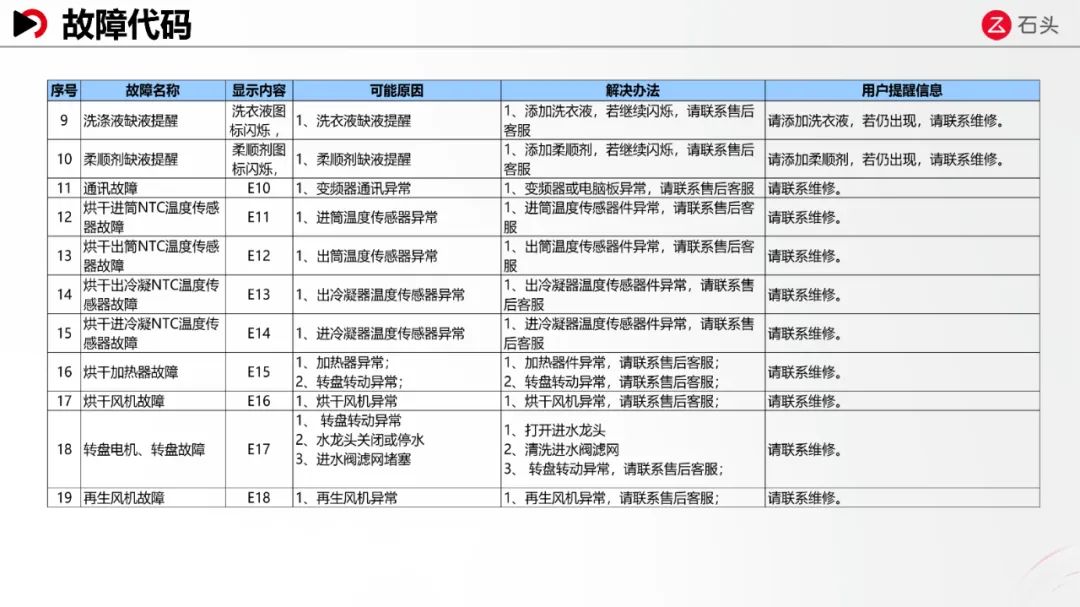This screenshot has width=1080, height=607.
Task: Click error code E17
Action: 259,449
